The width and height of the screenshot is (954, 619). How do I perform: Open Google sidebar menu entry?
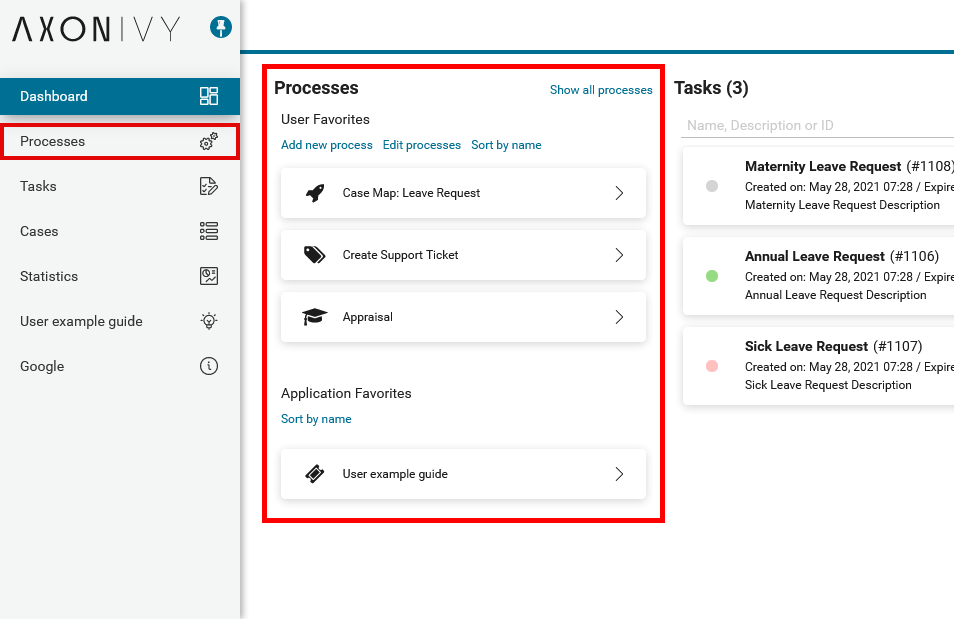click(x=120, y=366)
